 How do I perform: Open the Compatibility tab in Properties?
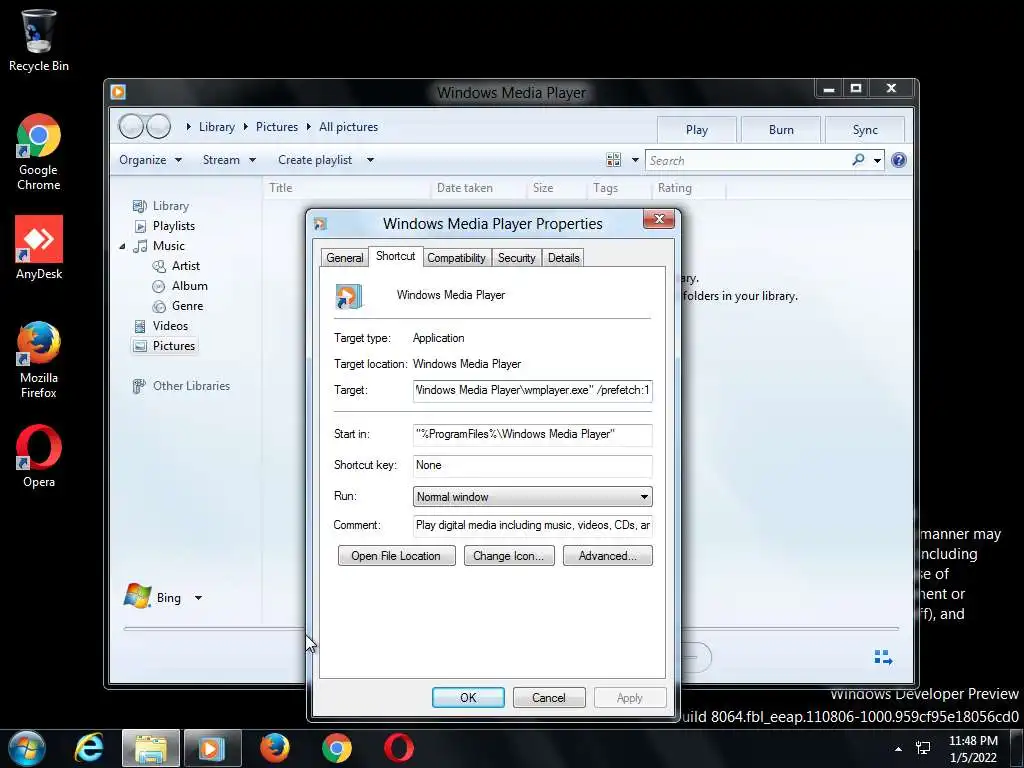[456, 258]
